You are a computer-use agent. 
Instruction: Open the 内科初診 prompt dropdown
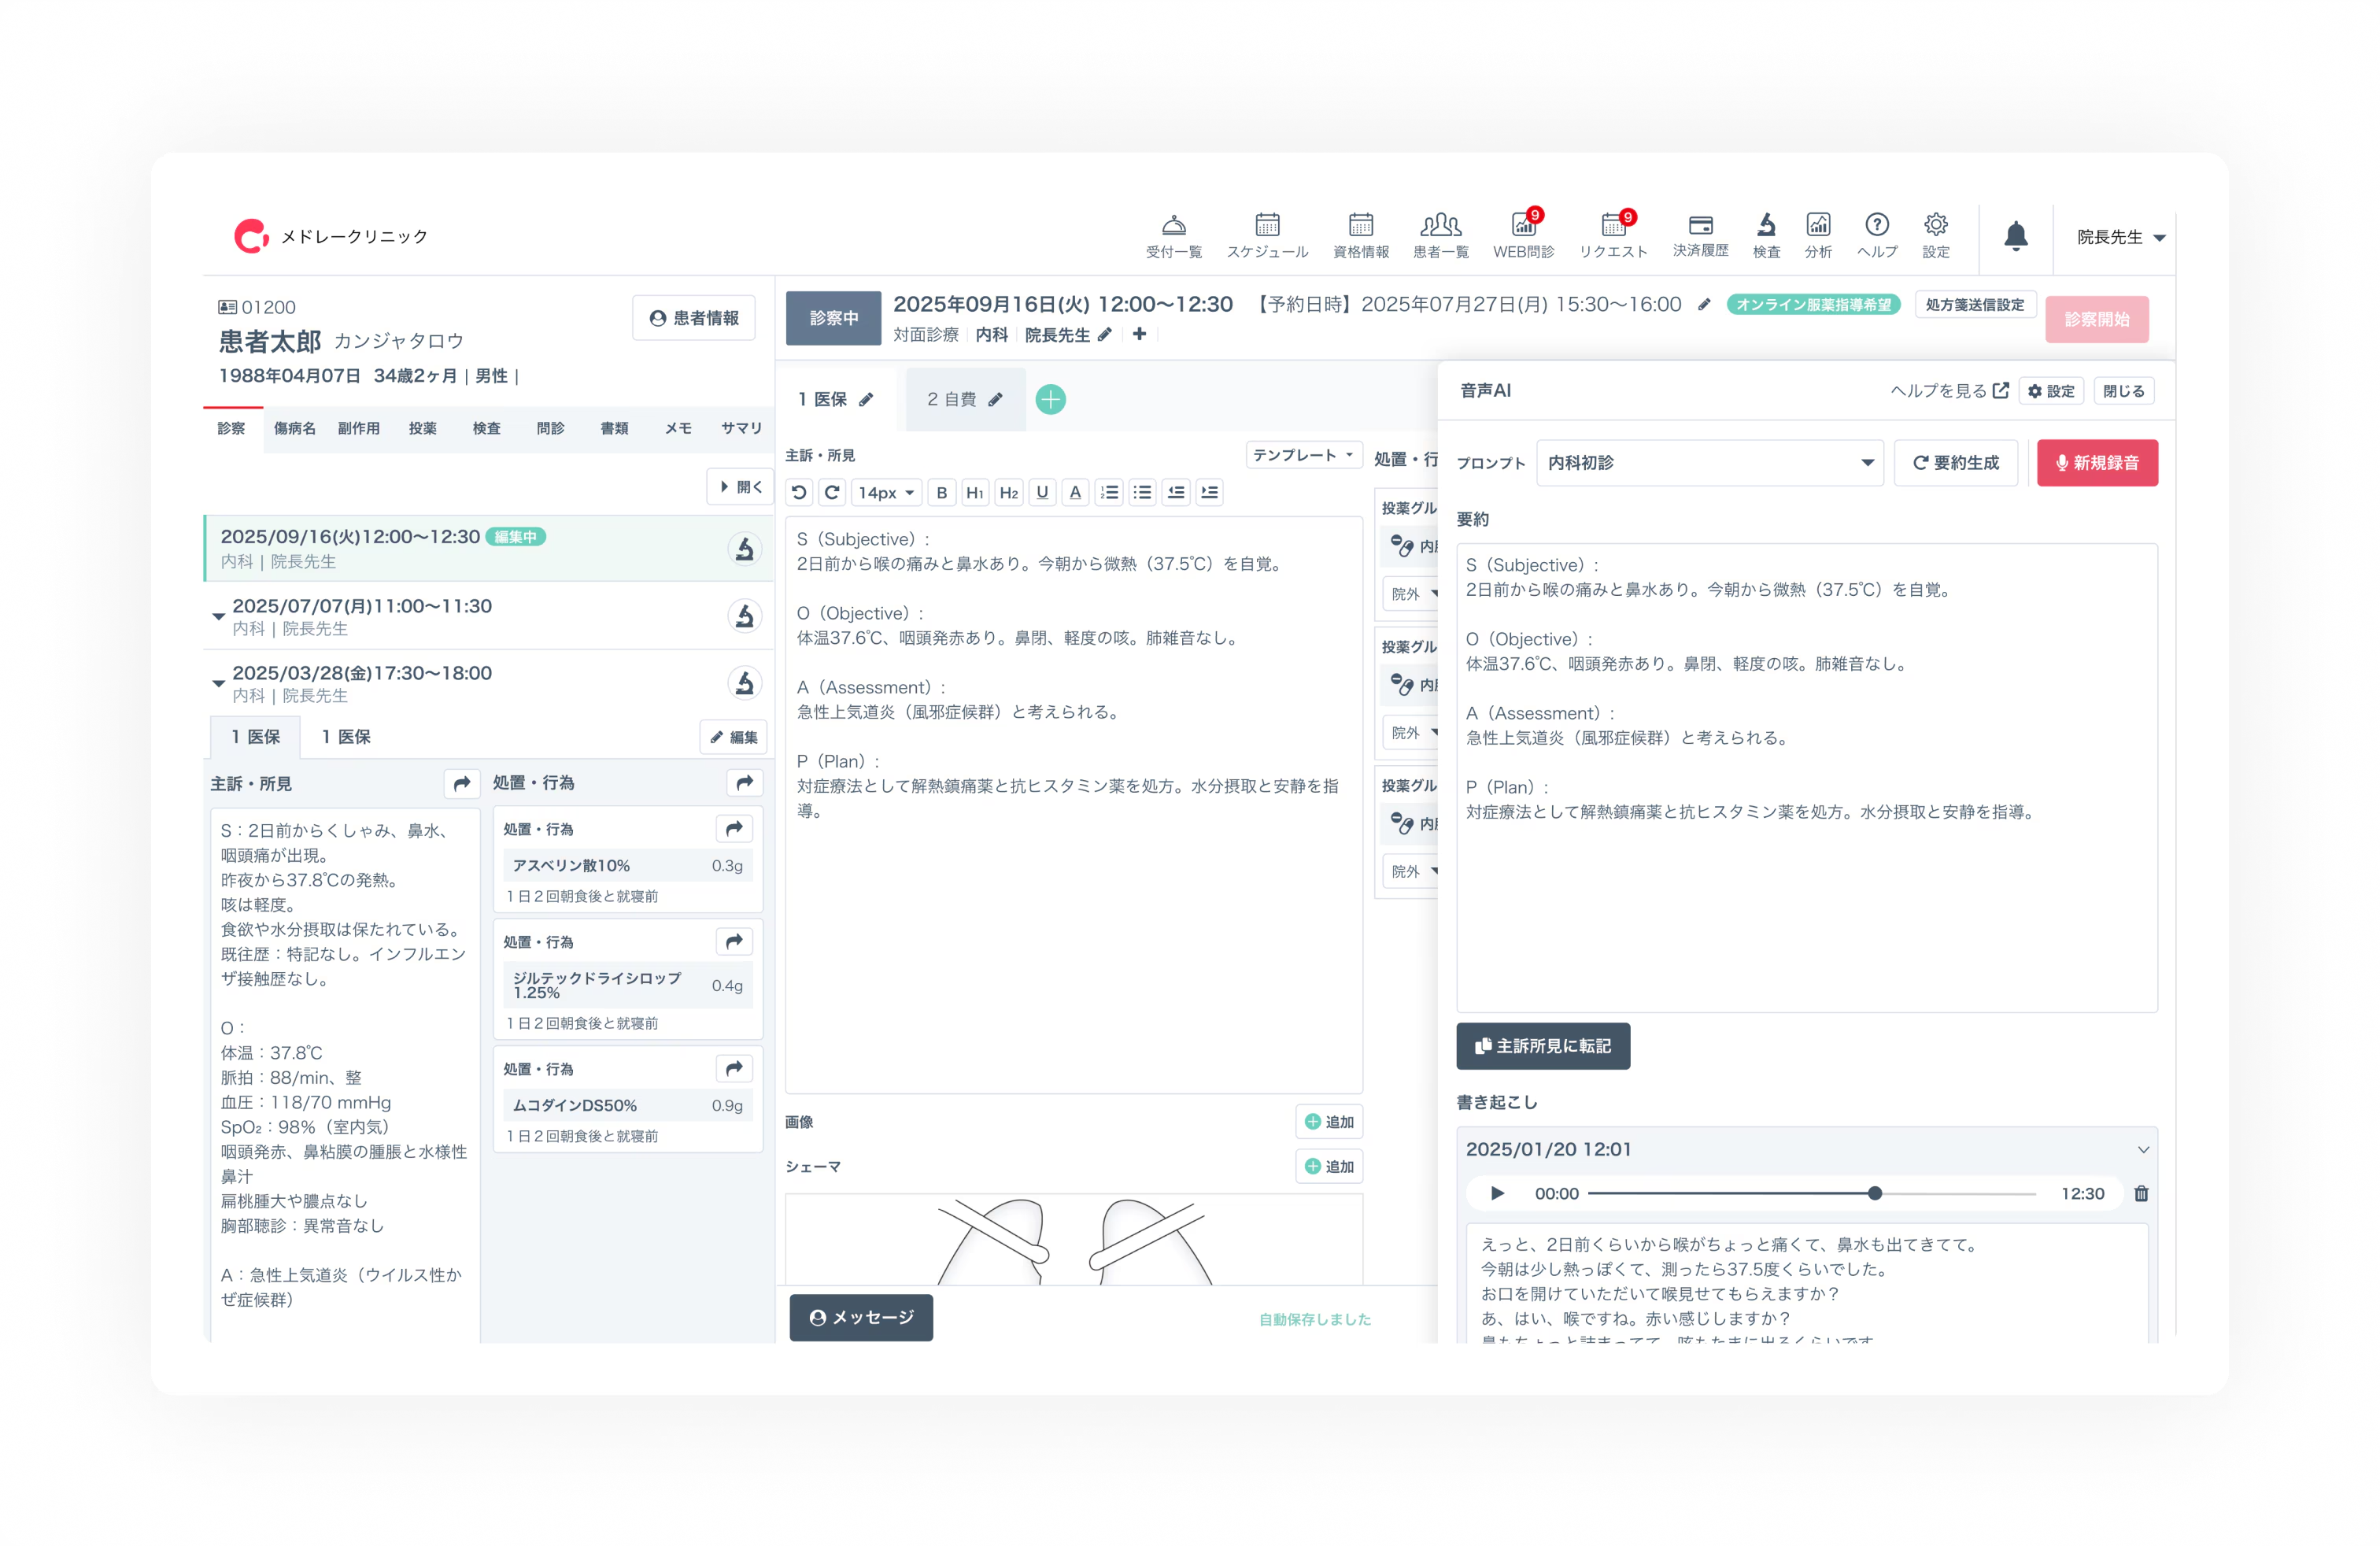point(1710,462)
